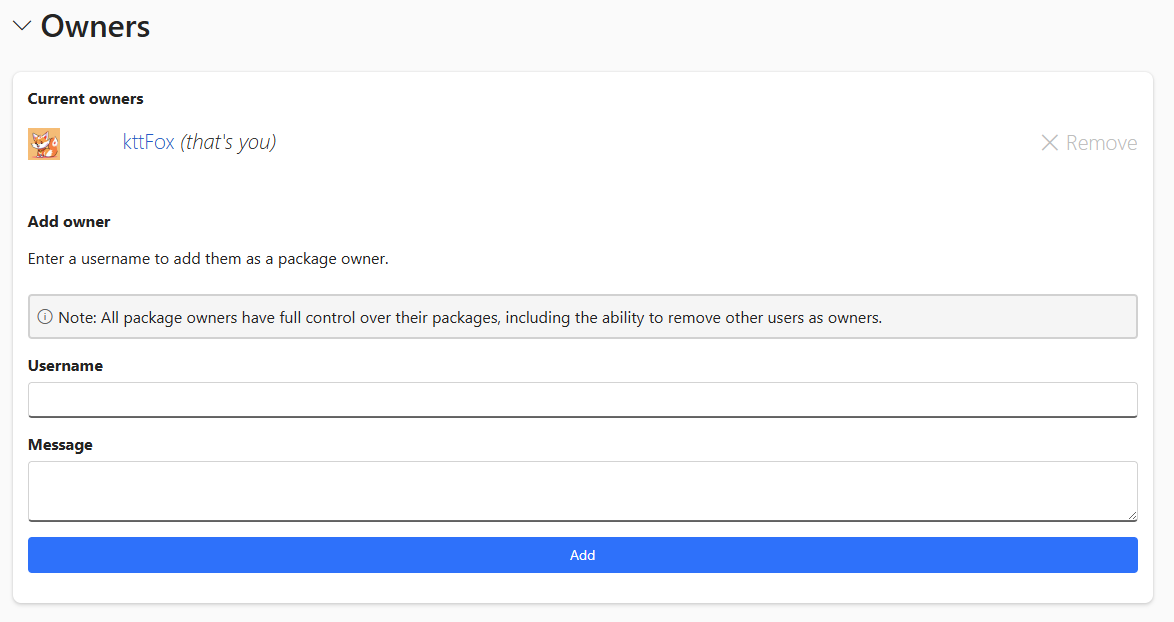Click the Username field label

tap(65, 366)
